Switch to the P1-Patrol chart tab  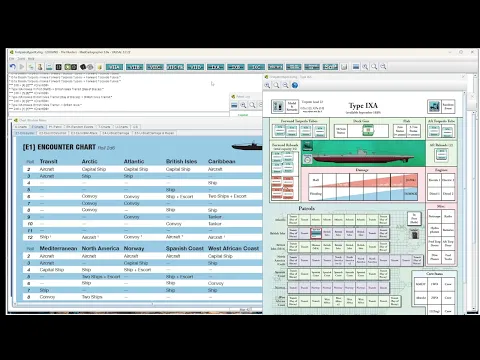55,127
